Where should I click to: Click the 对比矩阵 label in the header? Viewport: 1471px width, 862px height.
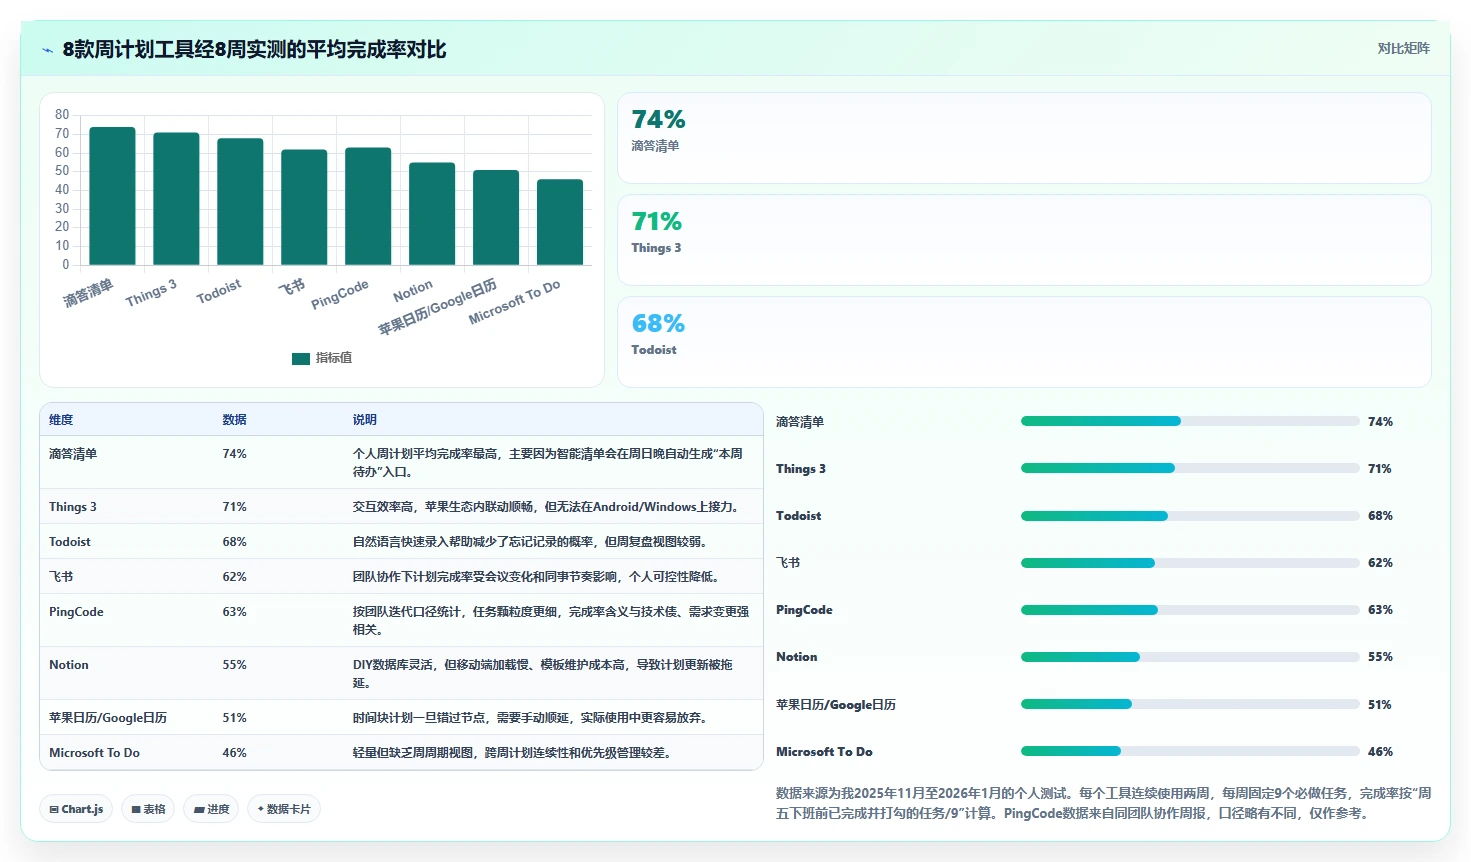tap(1403, 48)
